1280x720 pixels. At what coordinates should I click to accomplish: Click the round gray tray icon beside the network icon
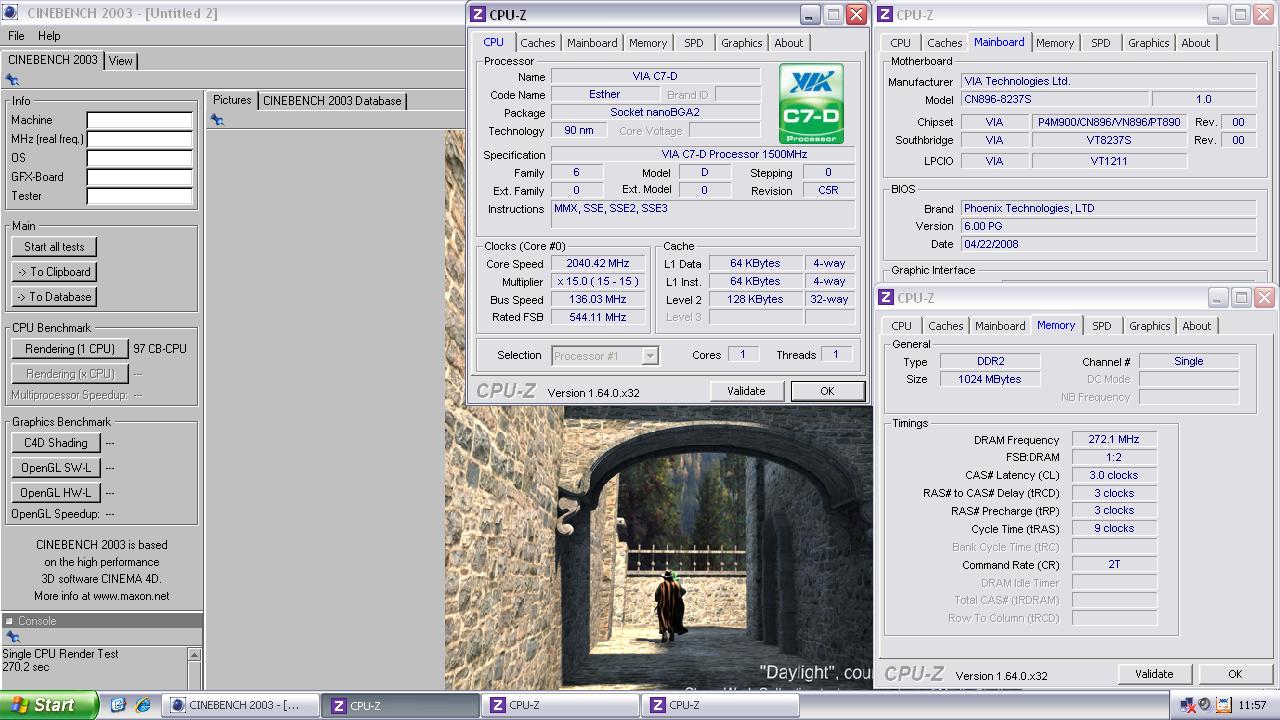(1205, 705)
